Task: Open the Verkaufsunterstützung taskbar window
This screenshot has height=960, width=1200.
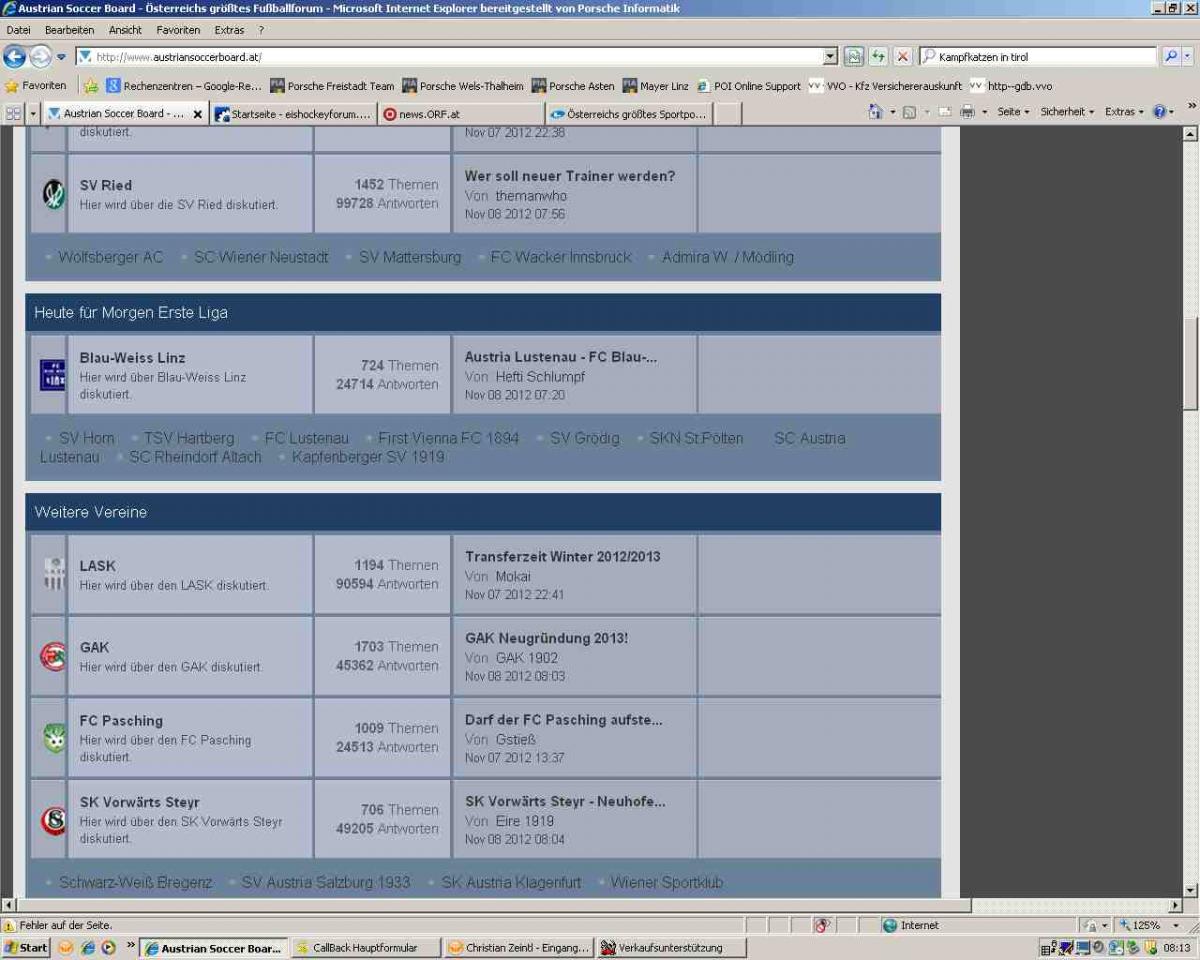Action: pos(670,947)
